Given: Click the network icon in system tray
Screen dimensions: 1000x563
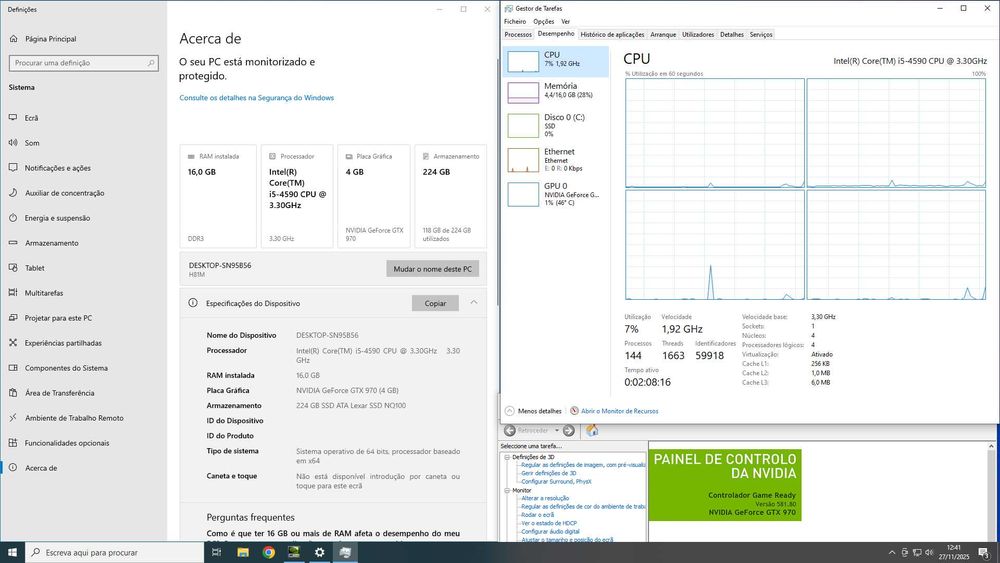Looking at the screenshot, I should [x=917, y=552].
